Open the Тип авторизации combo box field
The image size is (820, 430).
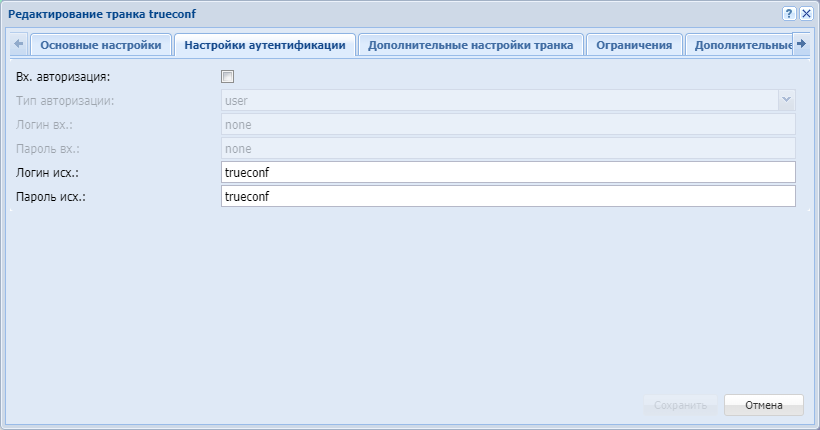[x=499, y=100]
